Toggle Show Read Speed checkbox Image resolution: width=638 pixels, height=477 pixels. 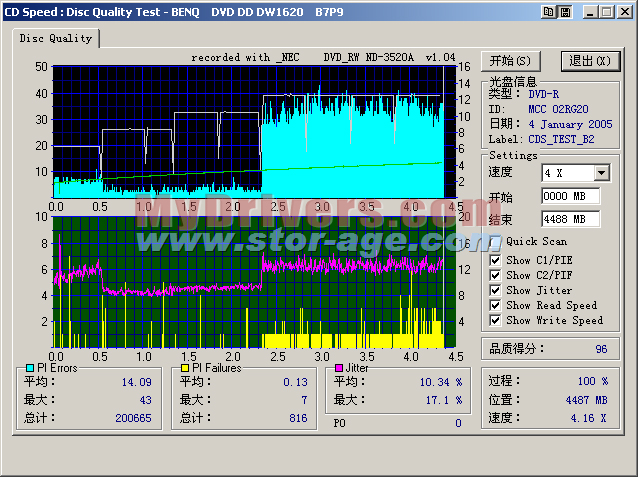tap(496, 305)
